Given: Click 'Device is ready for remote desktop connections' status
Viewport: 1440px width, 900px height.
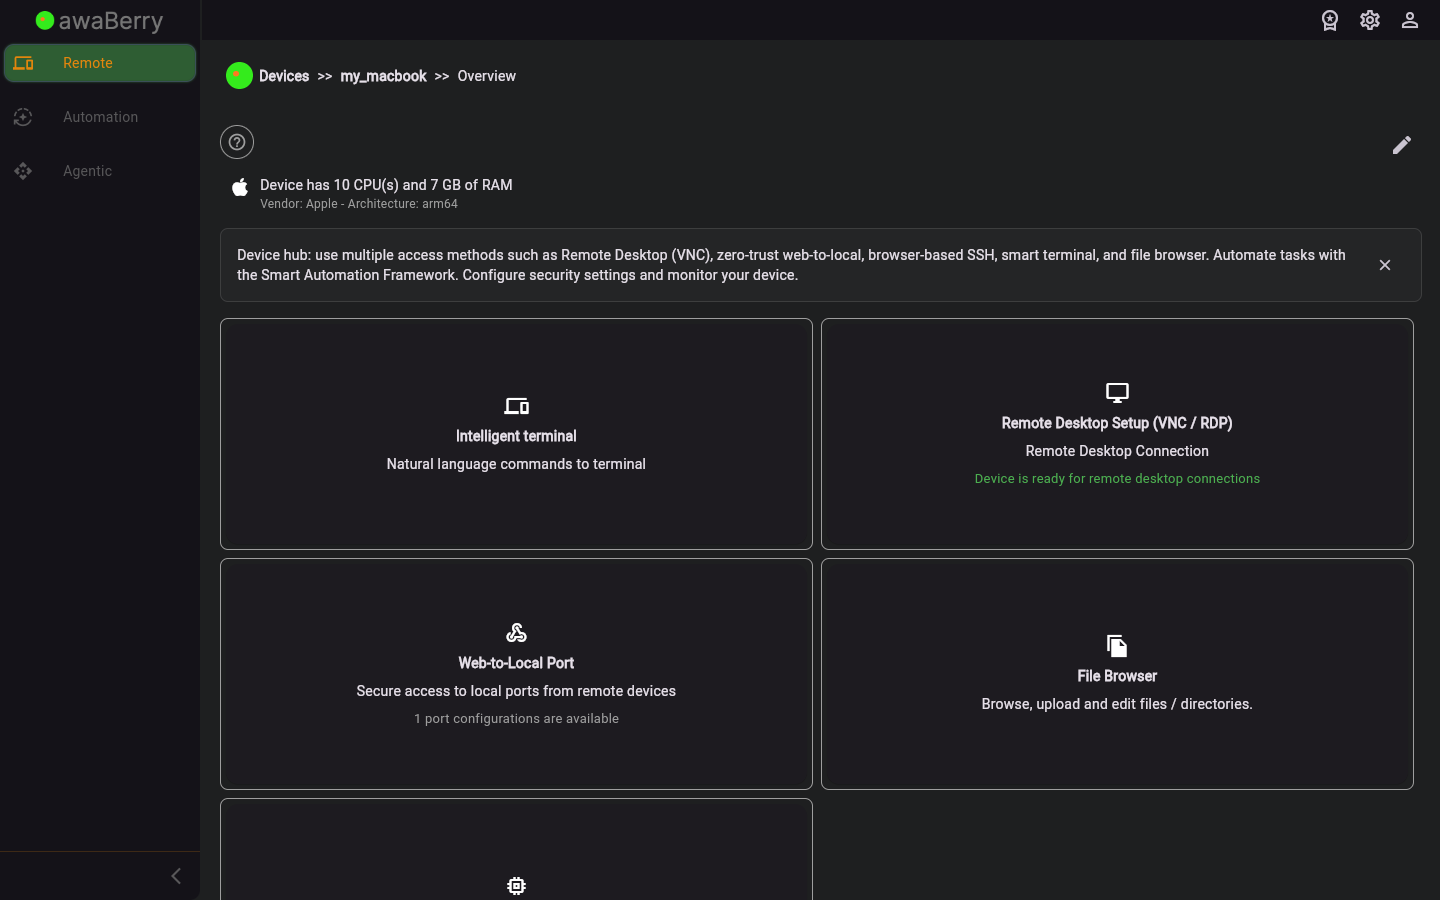Looking at the screenshot, I should [x=1117, y=479].
